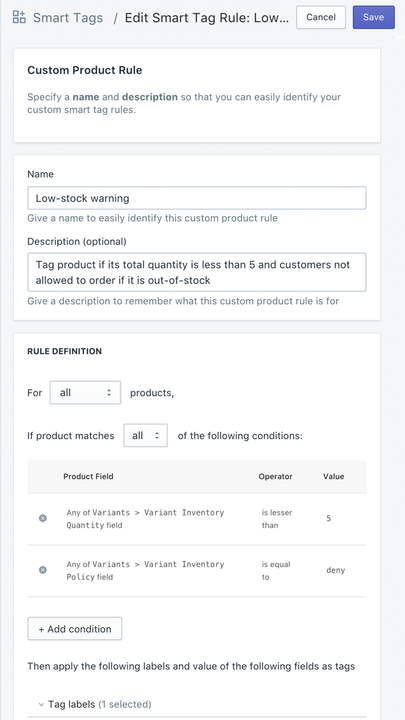
Task: Remove the Variant Inventory Policy condition
Action: tap(43, 570)
